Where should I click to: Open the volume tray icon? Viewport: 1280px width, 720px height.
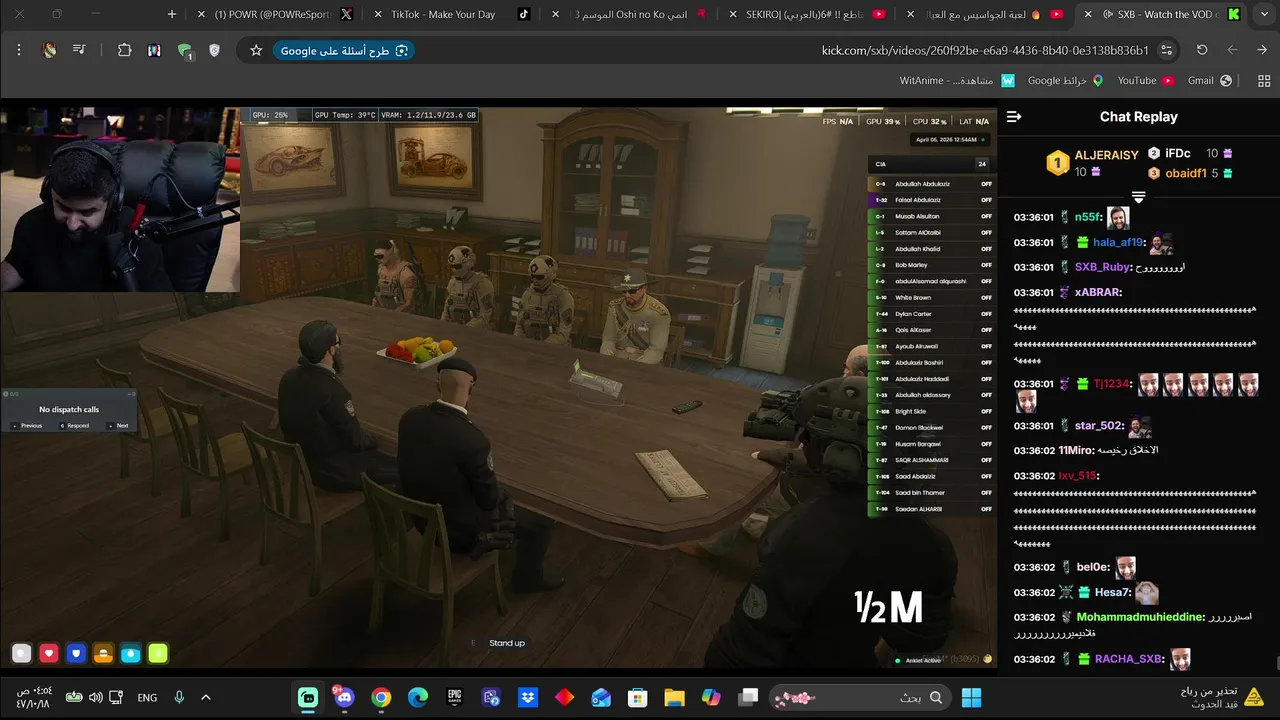tap(95, 697)
